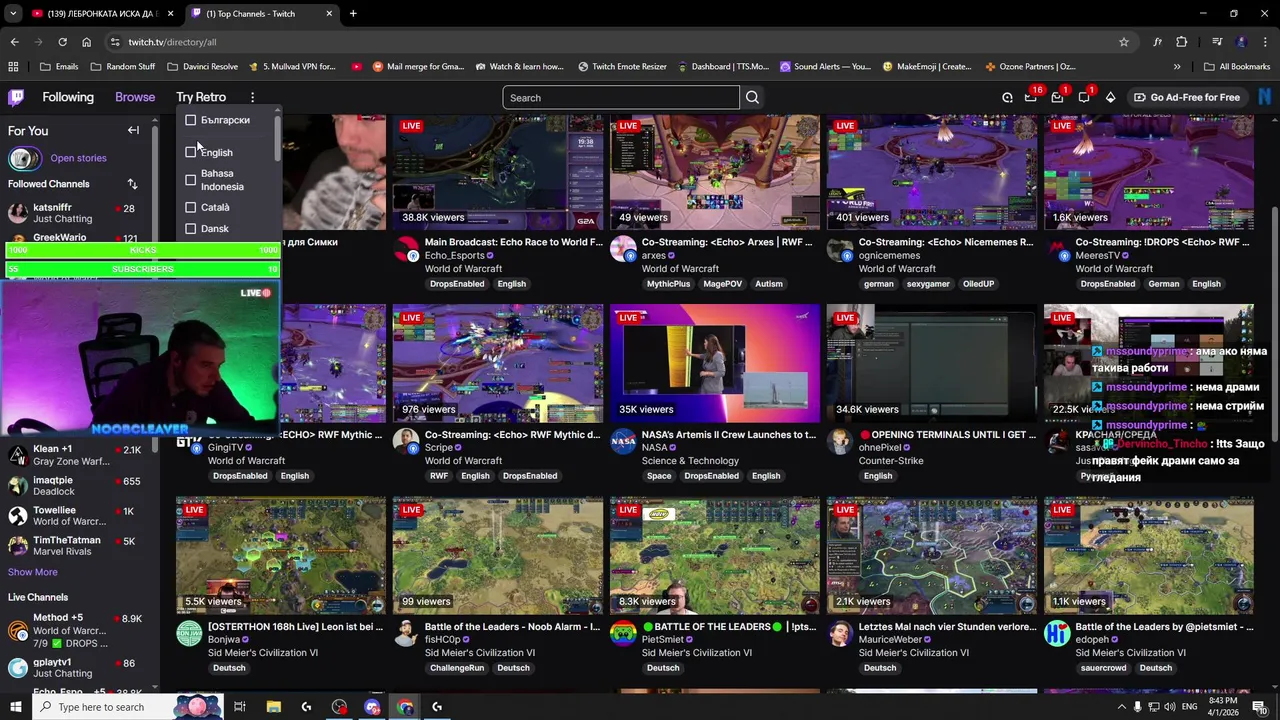Check the Български language checkbox

tap(191, 120)
